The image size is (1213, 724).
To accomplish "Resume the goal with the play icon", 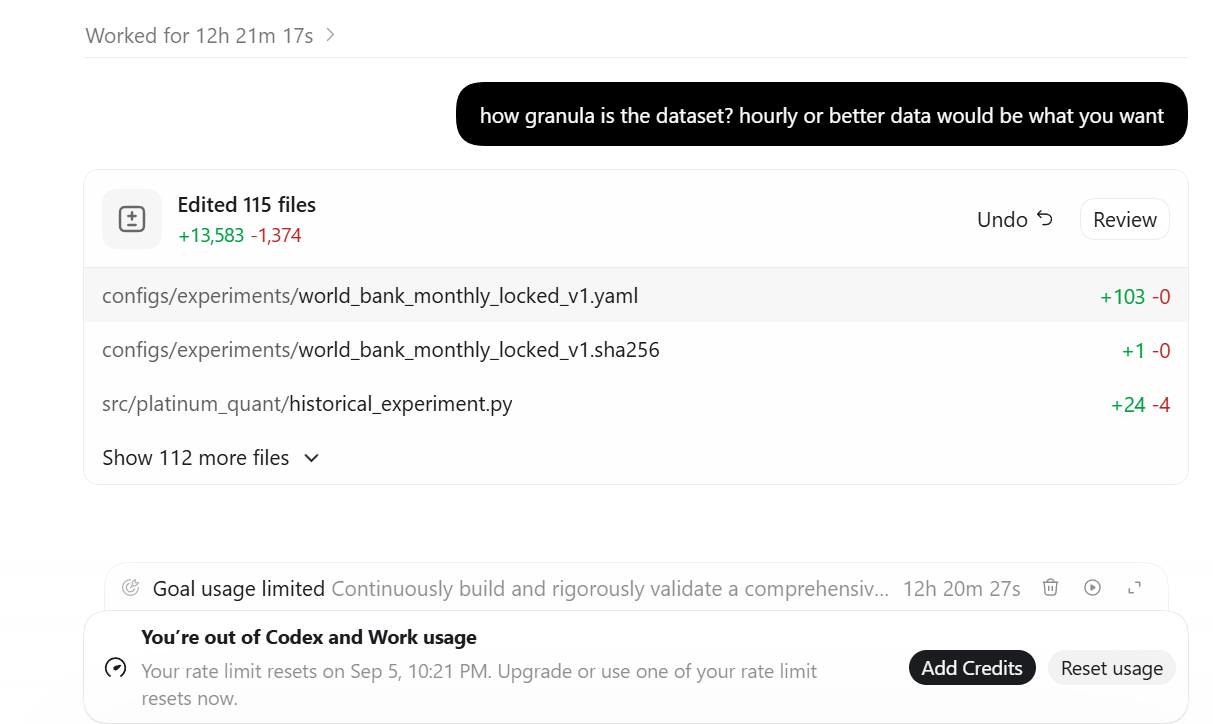I will tap(1092, 588).
